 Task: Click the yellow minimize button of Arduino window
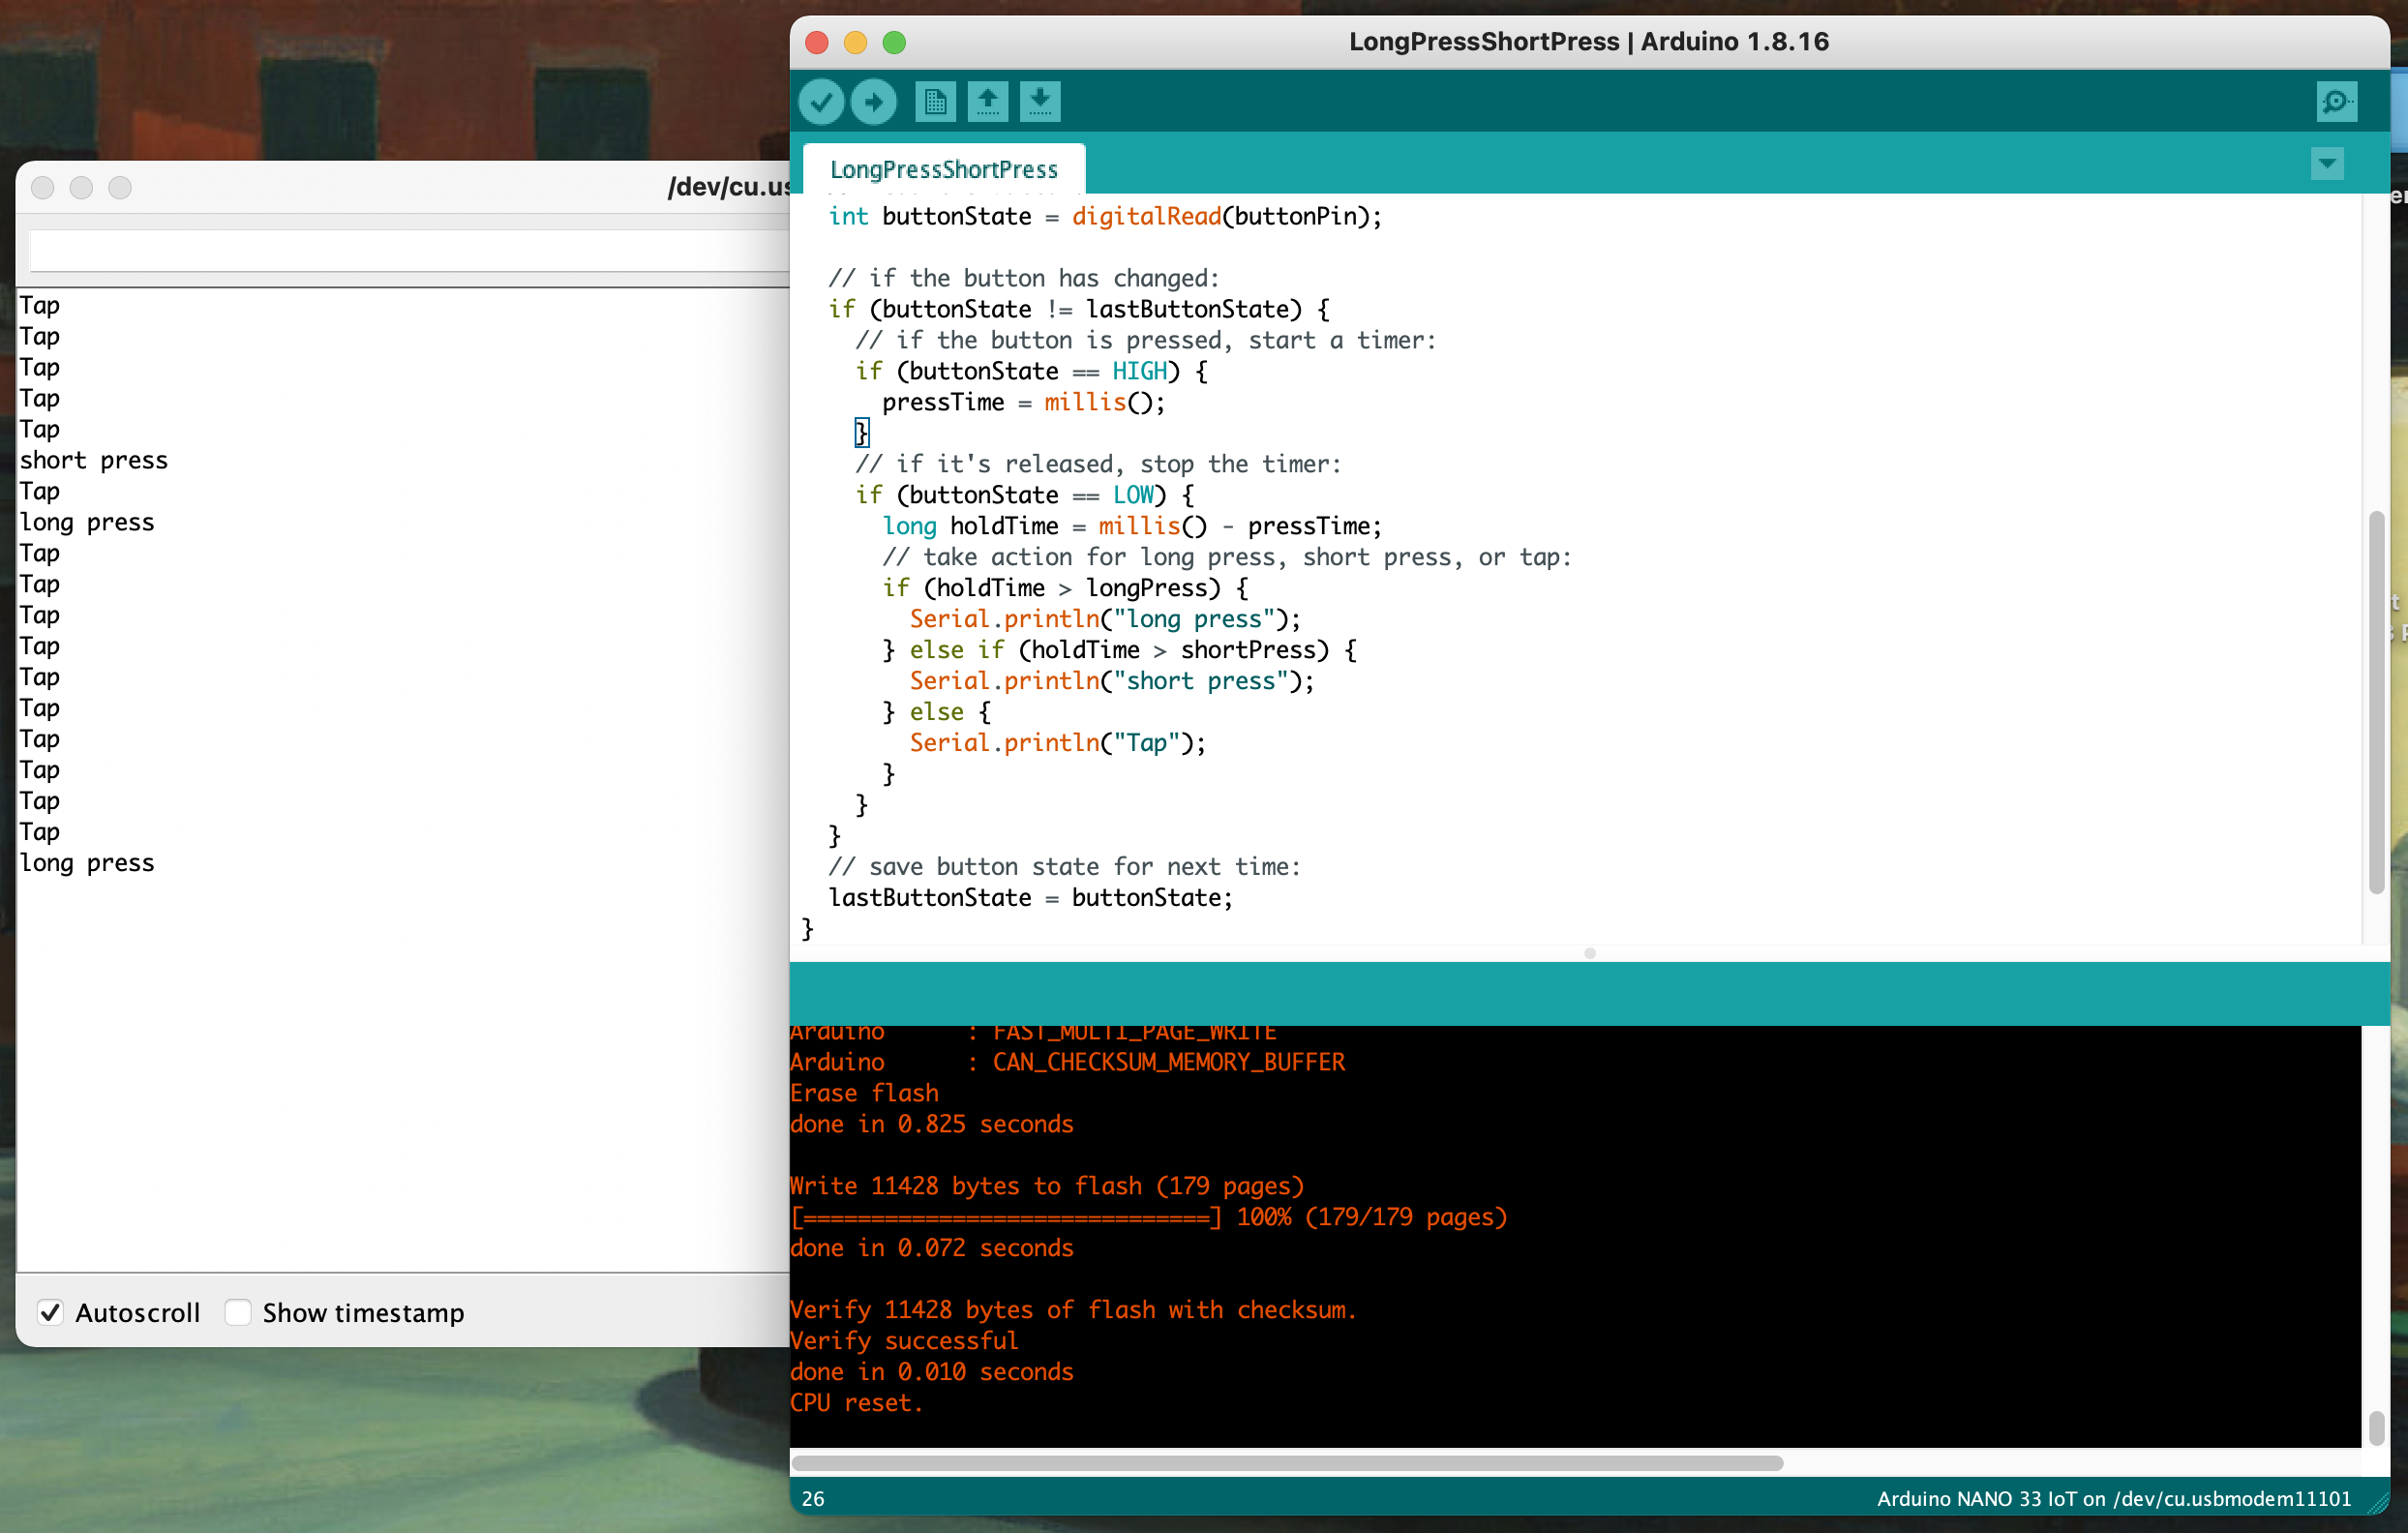[x=855, y=42]
